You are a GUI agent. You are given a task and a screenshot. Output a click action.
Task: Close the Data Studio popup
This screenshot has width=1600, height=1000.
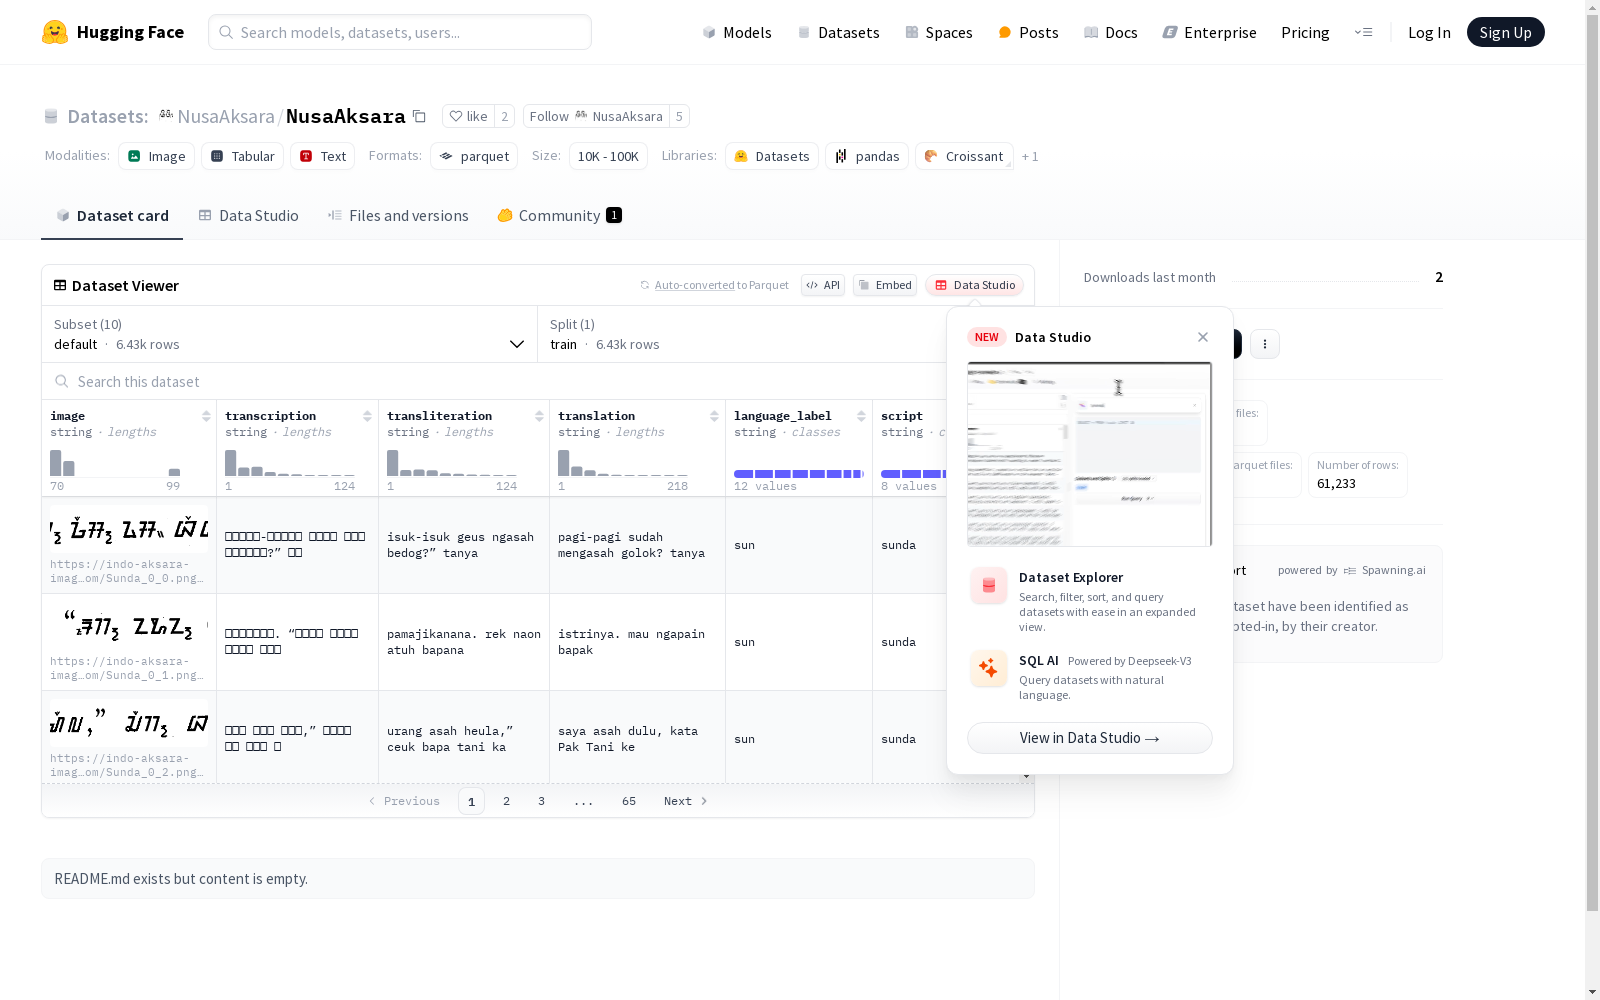pyautogui.click(x=1203, y=337)
